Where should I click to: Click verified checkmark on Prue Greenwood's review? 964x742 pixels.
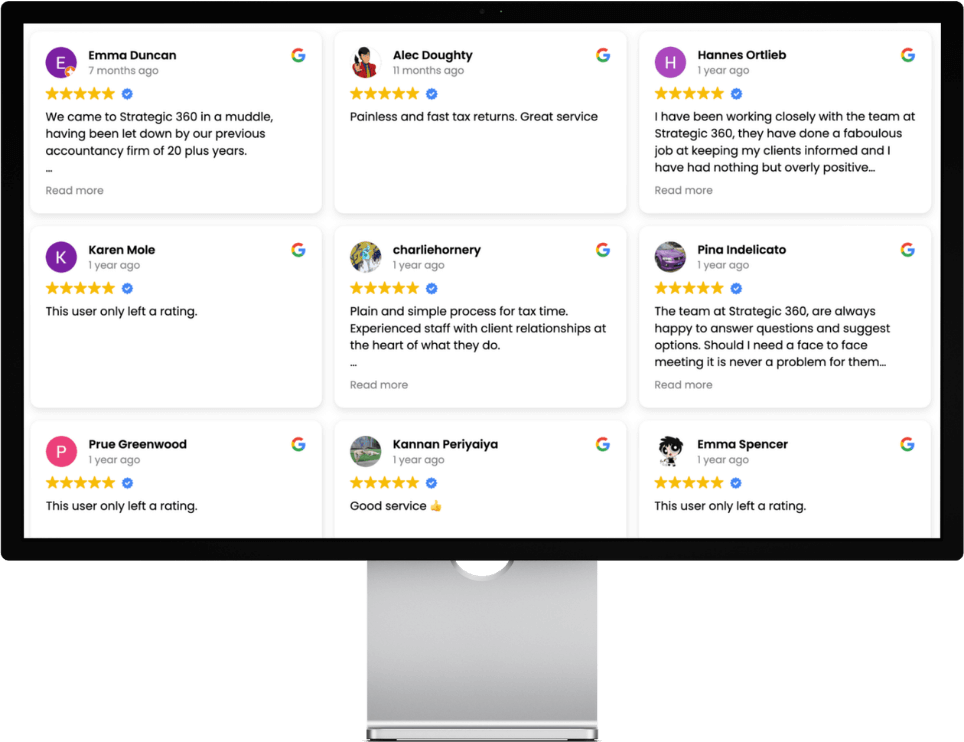[127, 483]
